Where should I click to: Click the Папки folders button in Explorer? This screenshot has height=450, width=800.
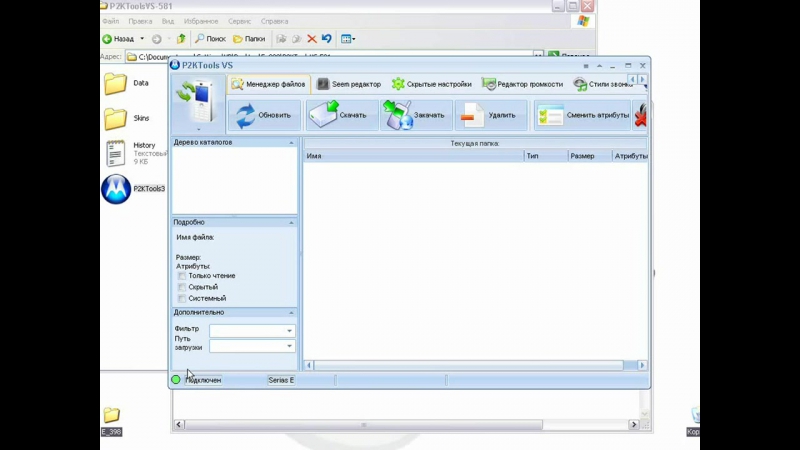click(x=249, y=39)
